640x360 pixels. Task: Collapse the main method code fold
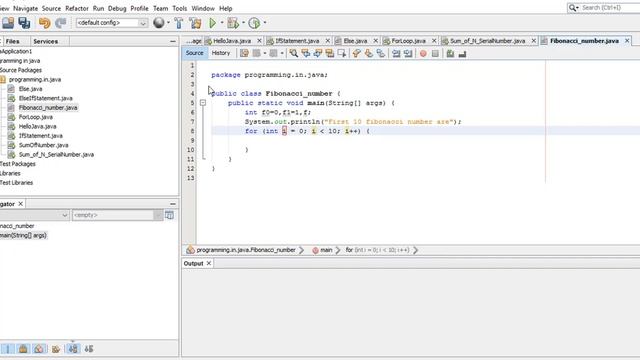[203, 103]
